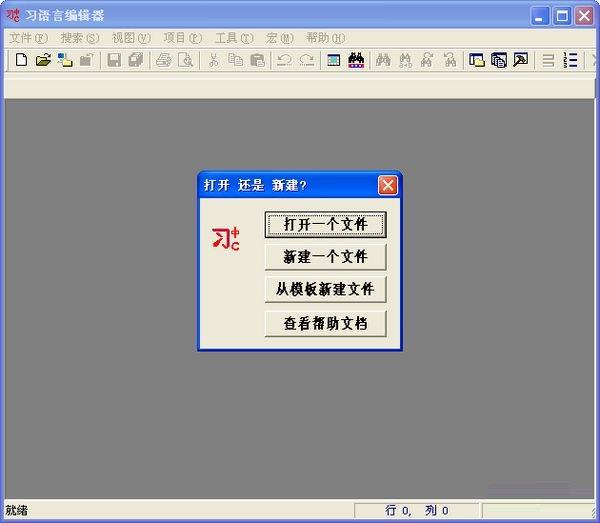
Task: Open the 帮助(H) menu
Action: click(x=326, y=38)
